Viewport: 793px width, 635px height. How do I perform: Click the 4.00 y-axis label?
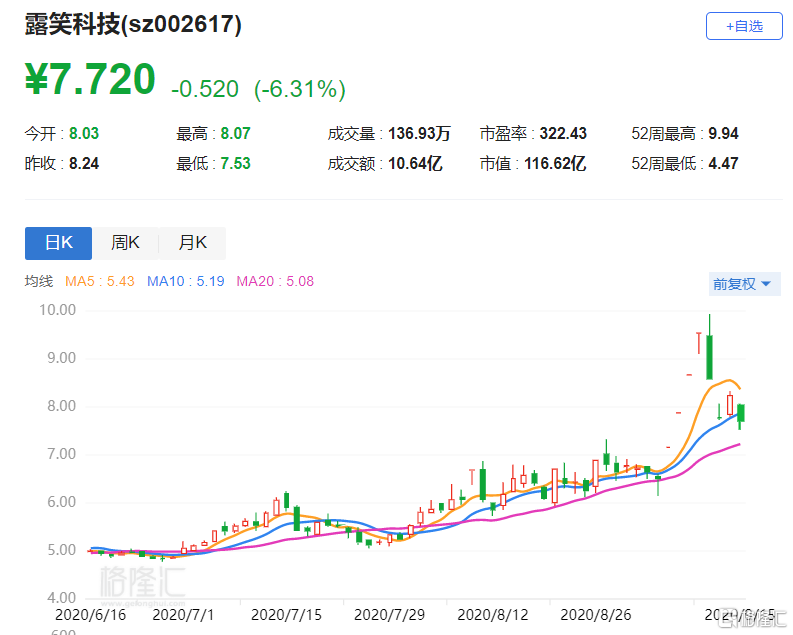point(61,598)
